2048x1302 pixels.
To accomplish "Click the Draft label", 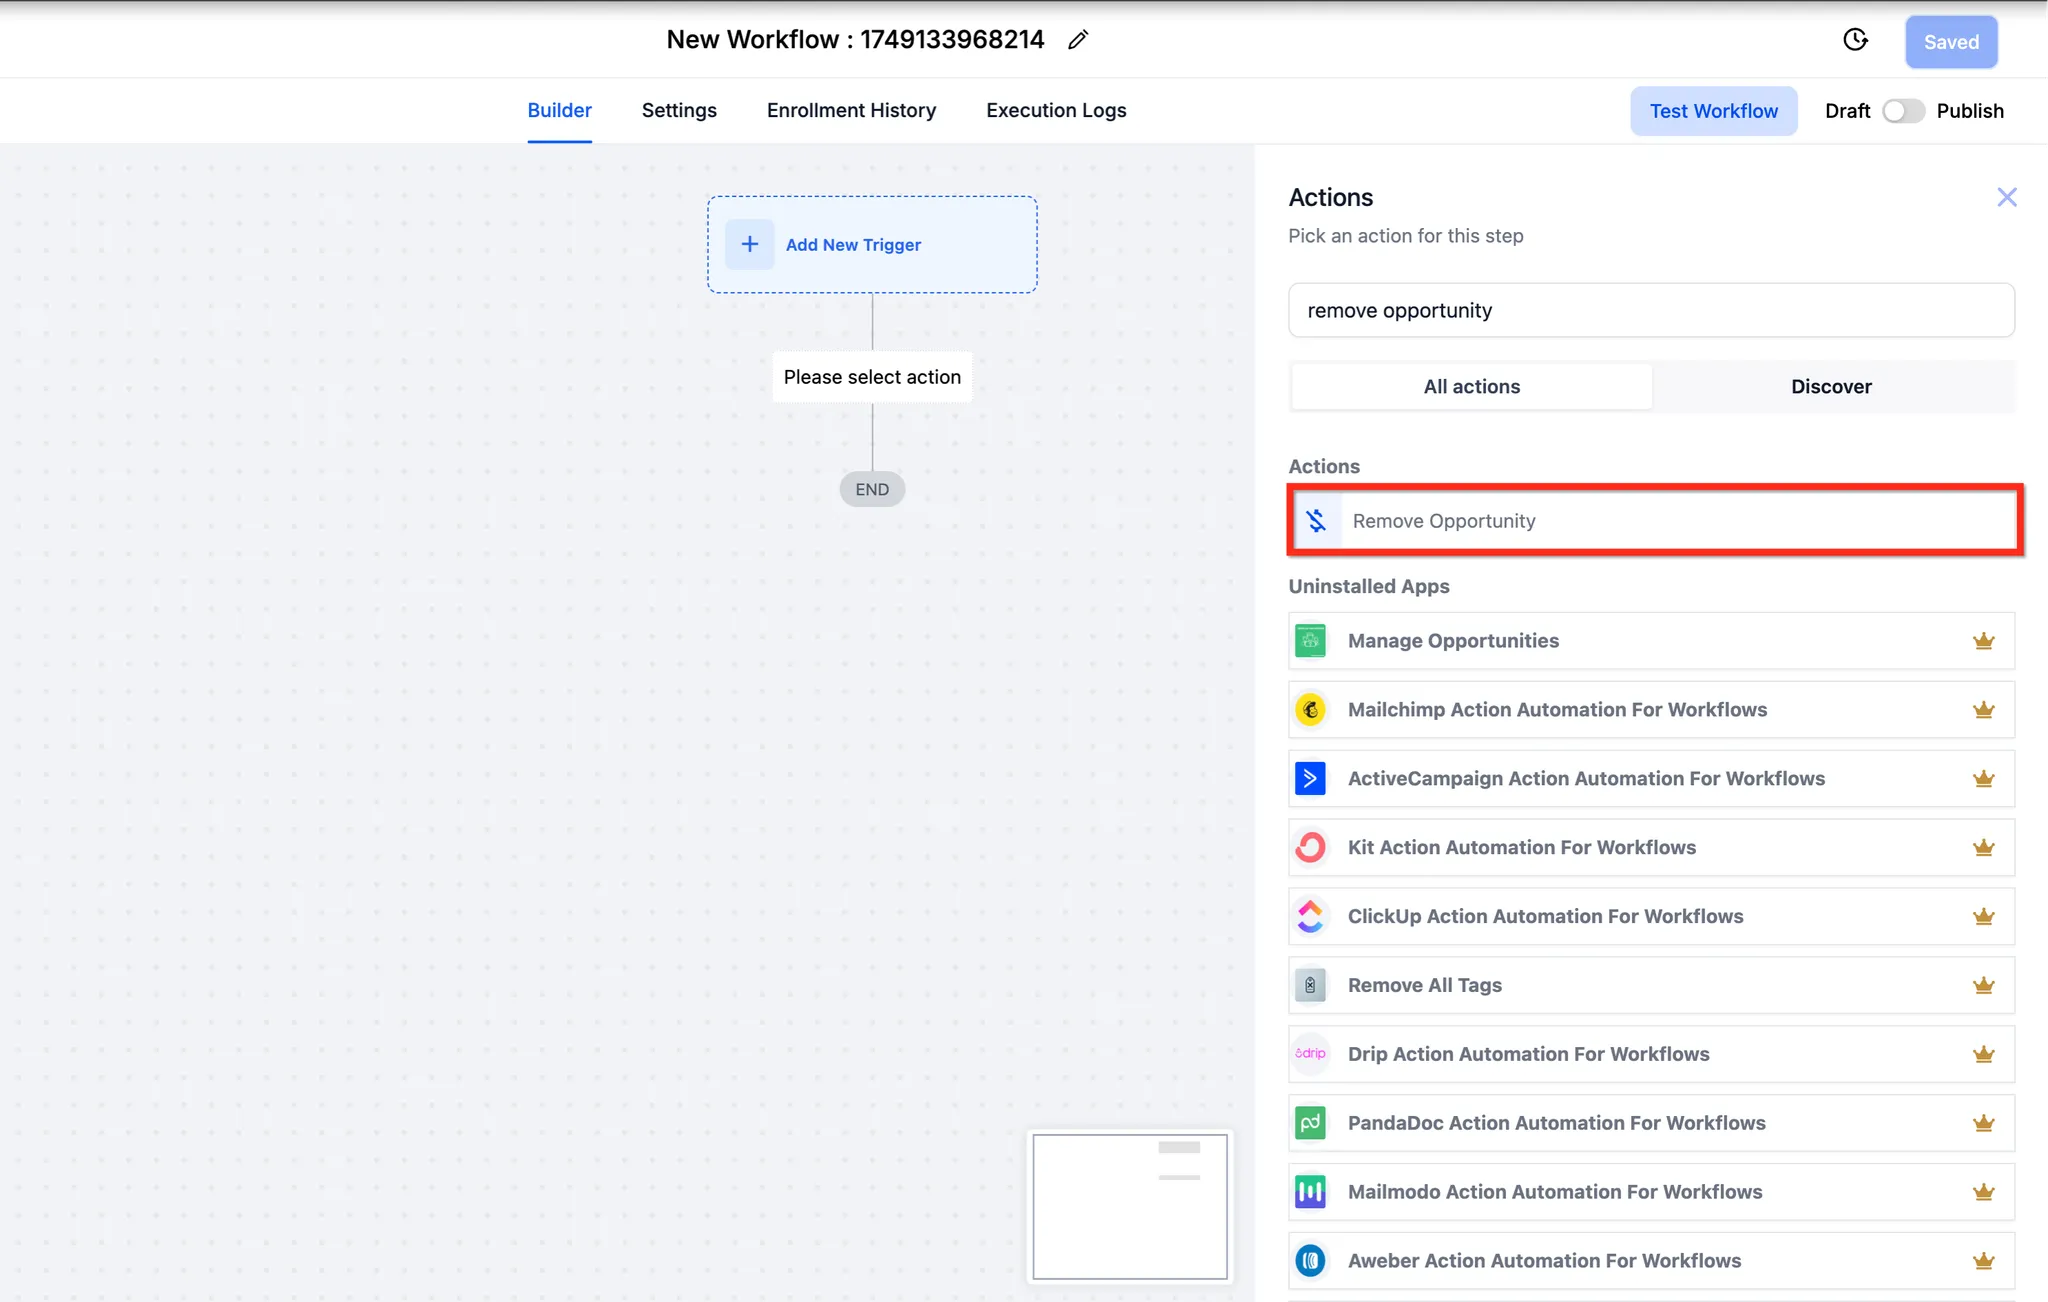I will coord(1847,111).
